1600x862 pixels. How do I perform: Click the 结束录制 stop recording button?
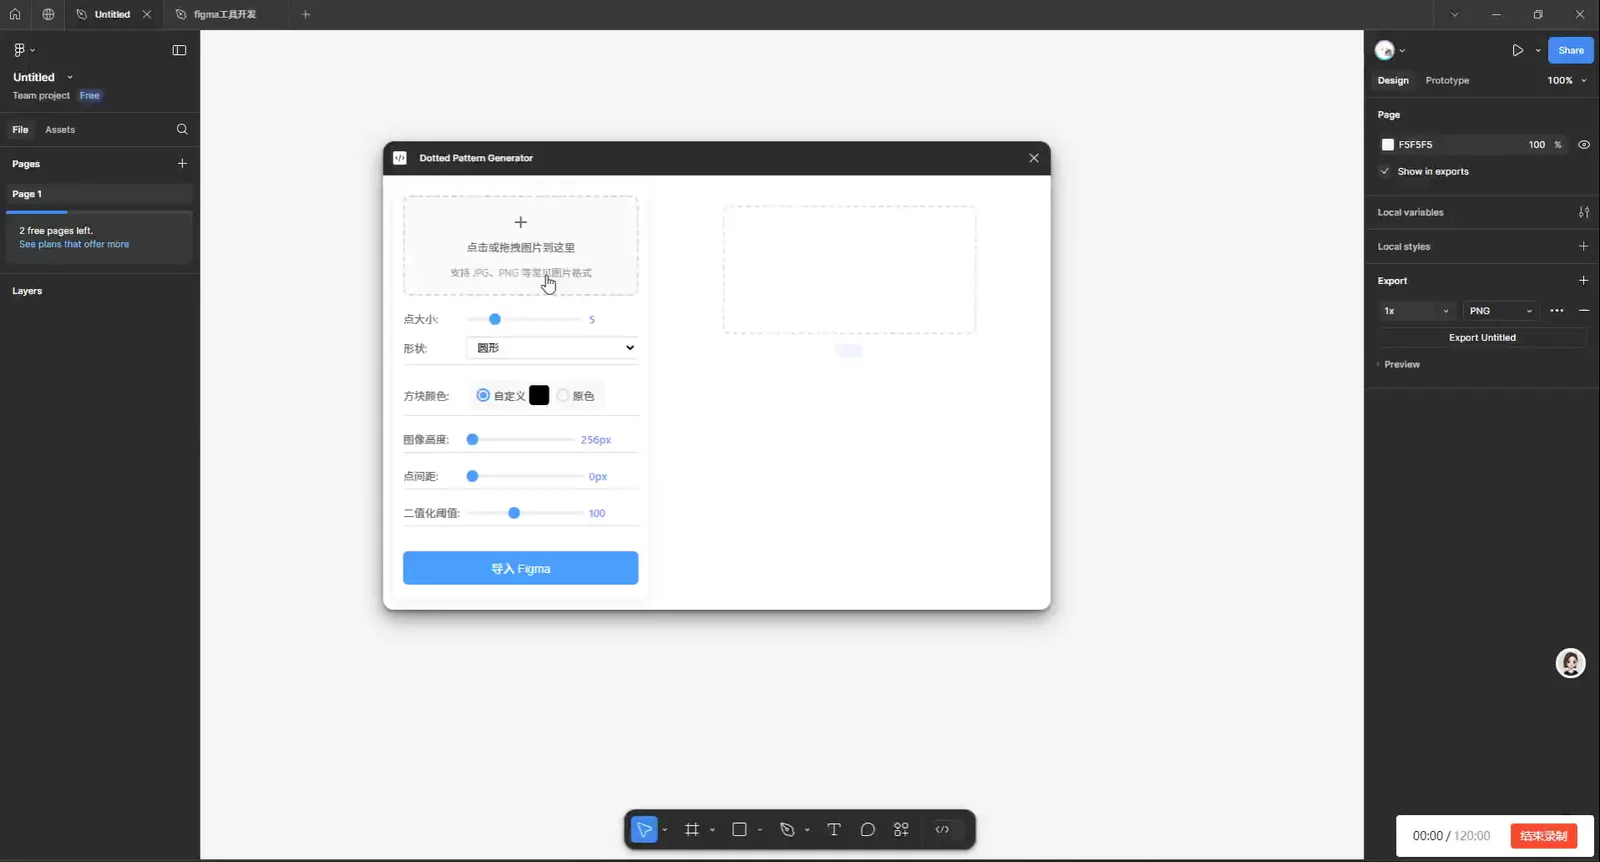(x=1543, y=836)
